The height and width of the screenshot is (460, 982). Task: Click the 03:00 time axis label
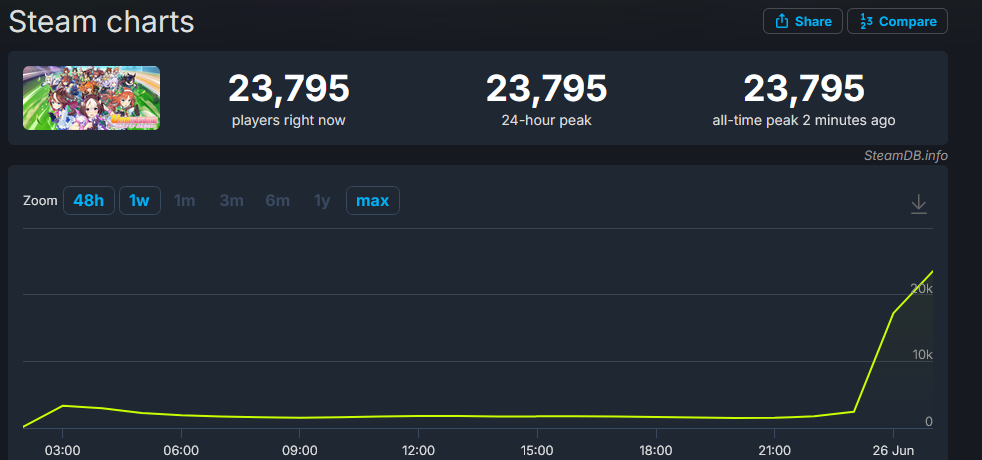pyautogui.click(x=62, y=451)
